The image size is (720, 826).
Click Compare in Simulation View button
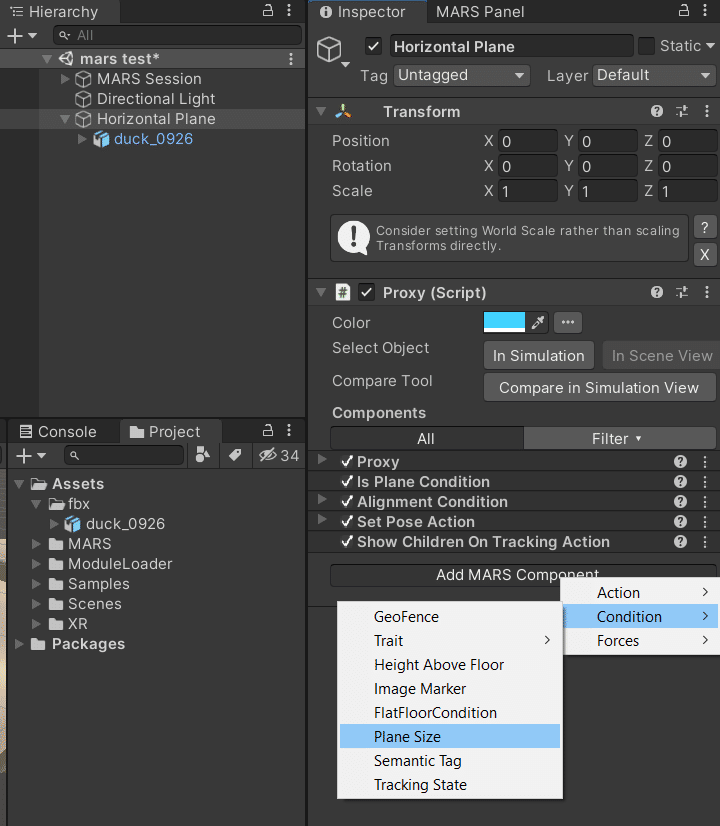[599, 388]
